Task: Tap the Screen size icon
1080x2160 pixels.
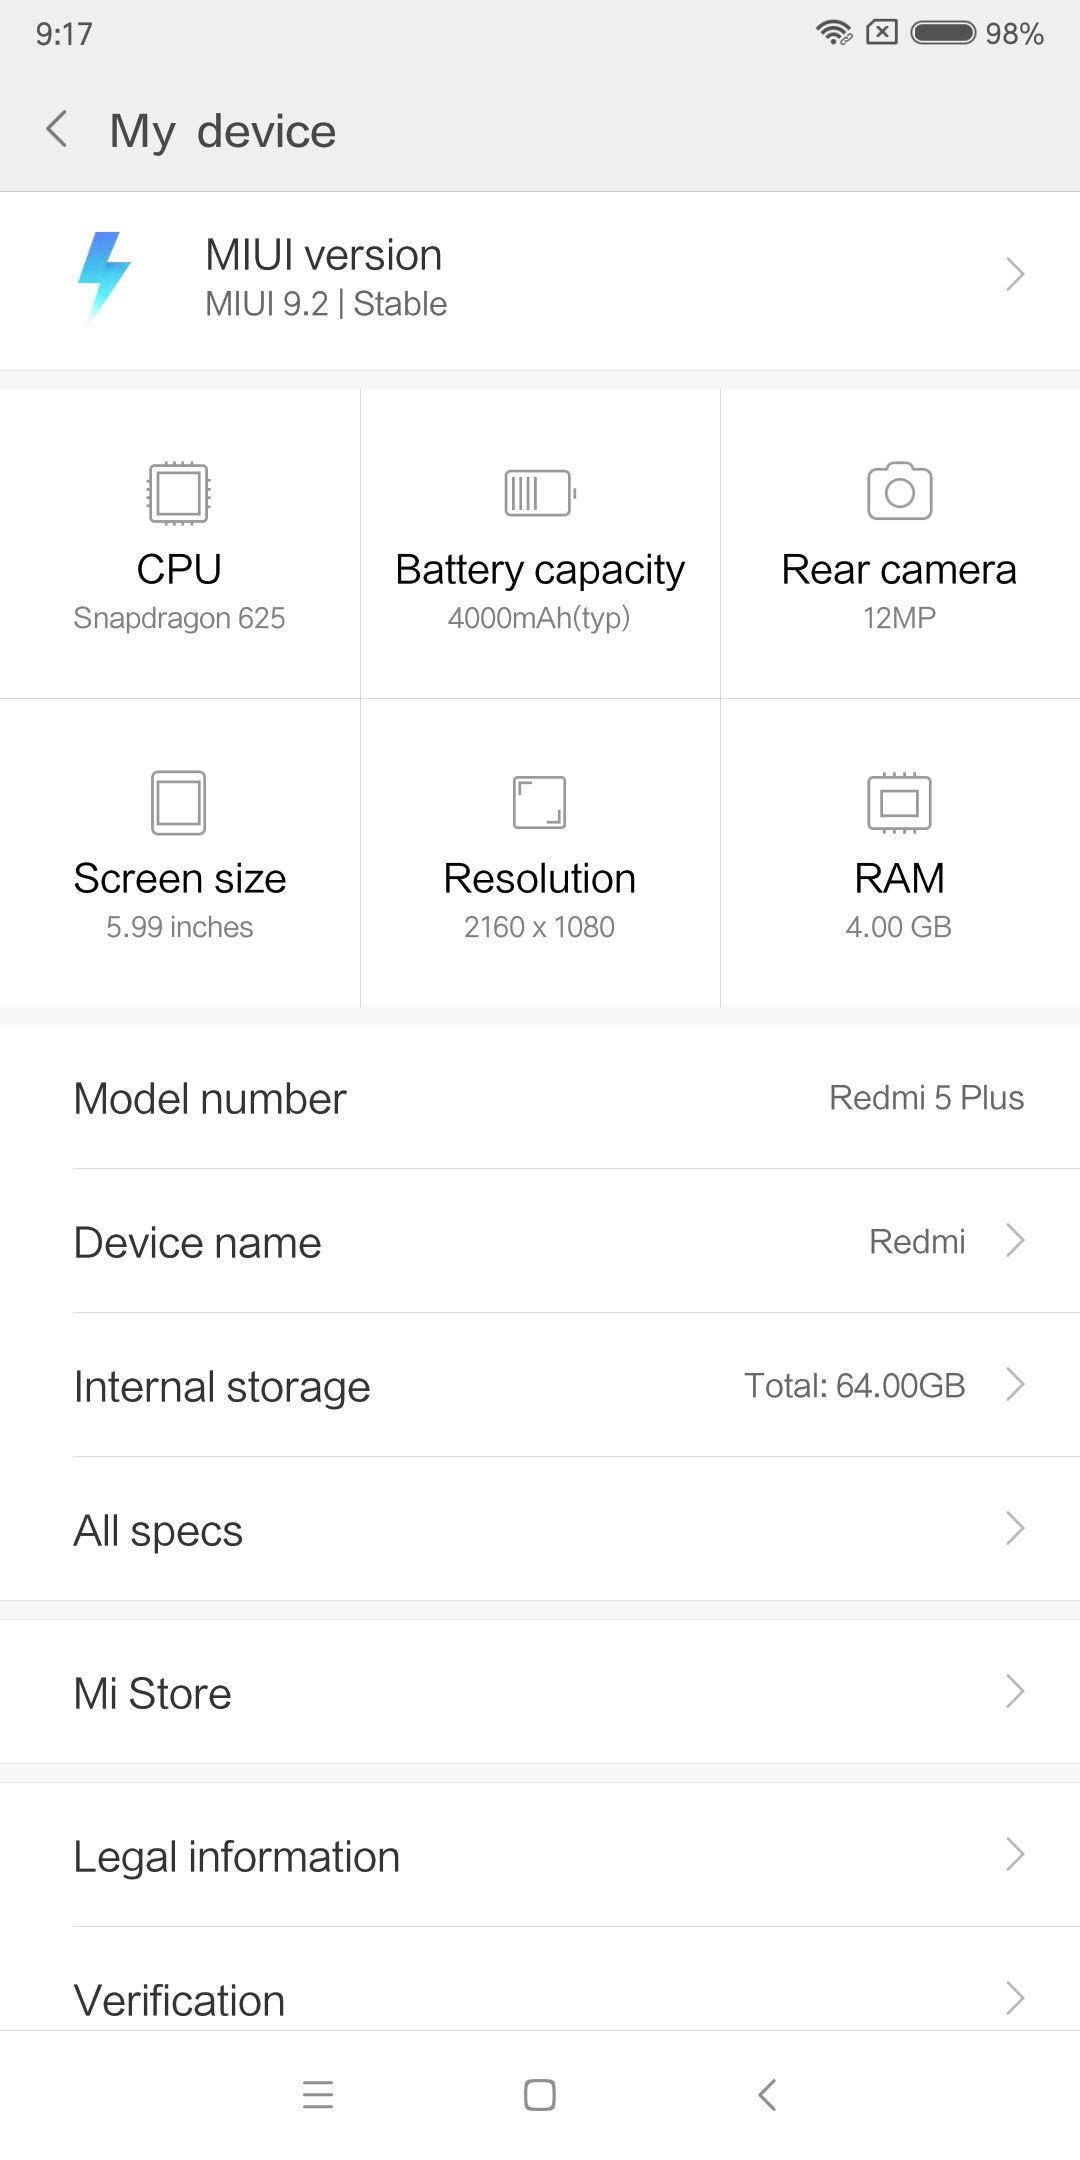Action: pyautogui.click(x=179, y=802)
